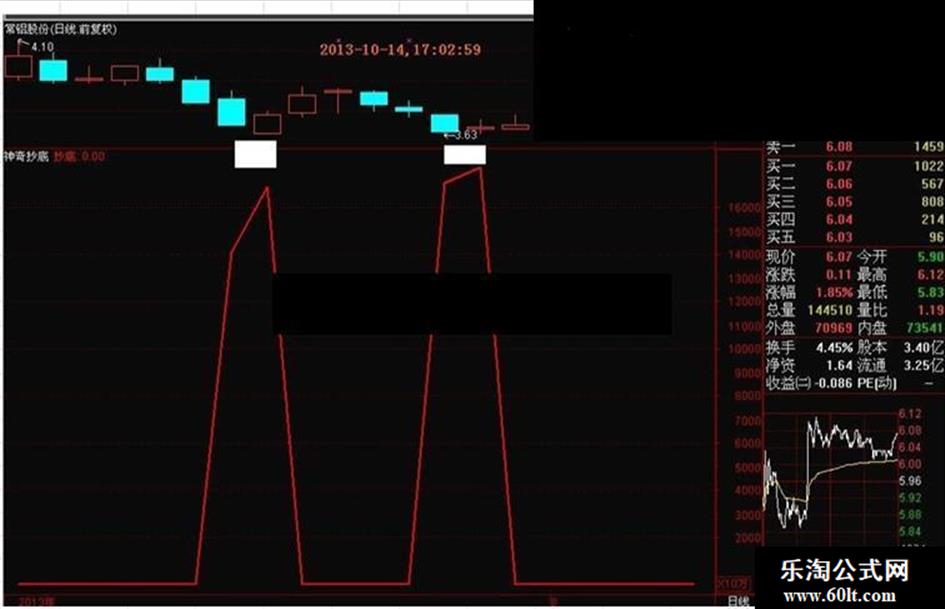Click the 买一 volume 1022
Screen dimensions: 945x609
point(929,166)
